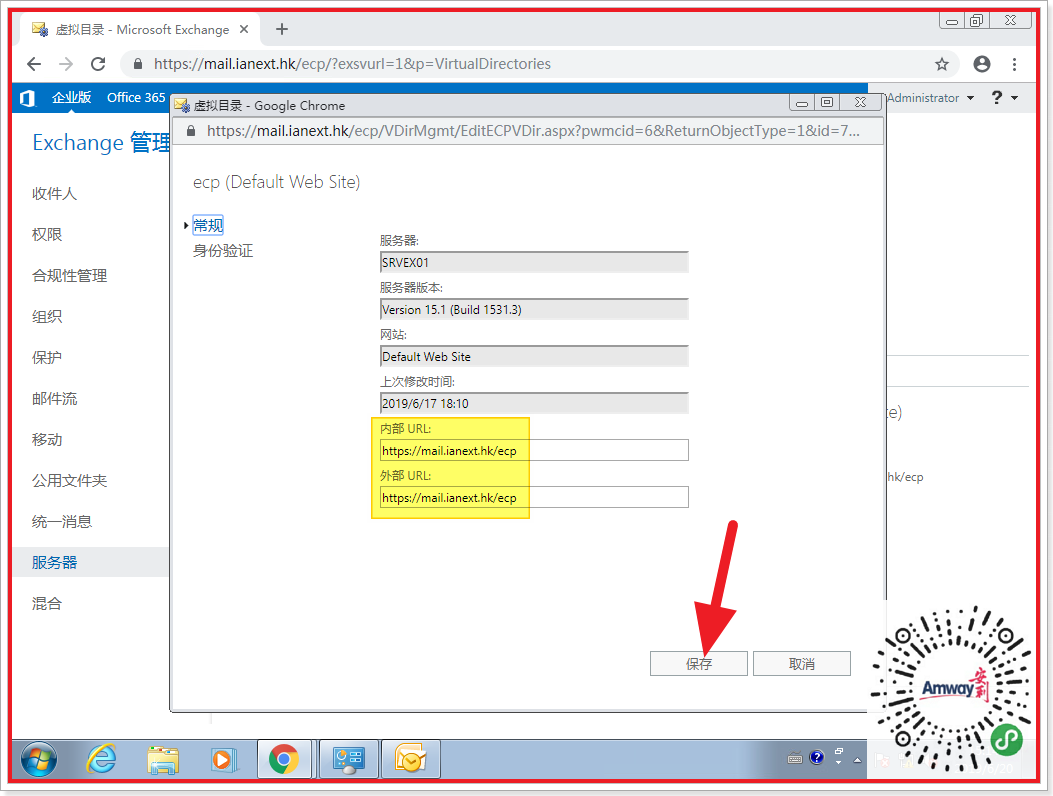Viewport: 1053px width, 796px height.
Task: Show hidden system tray icons
Action: tap(857, 760)
